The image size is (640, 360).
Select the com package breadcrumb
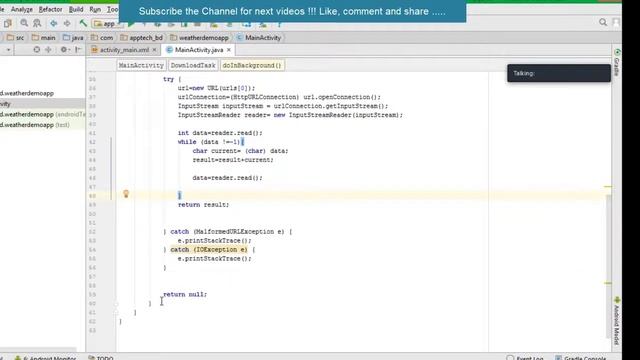pos(102,38)
